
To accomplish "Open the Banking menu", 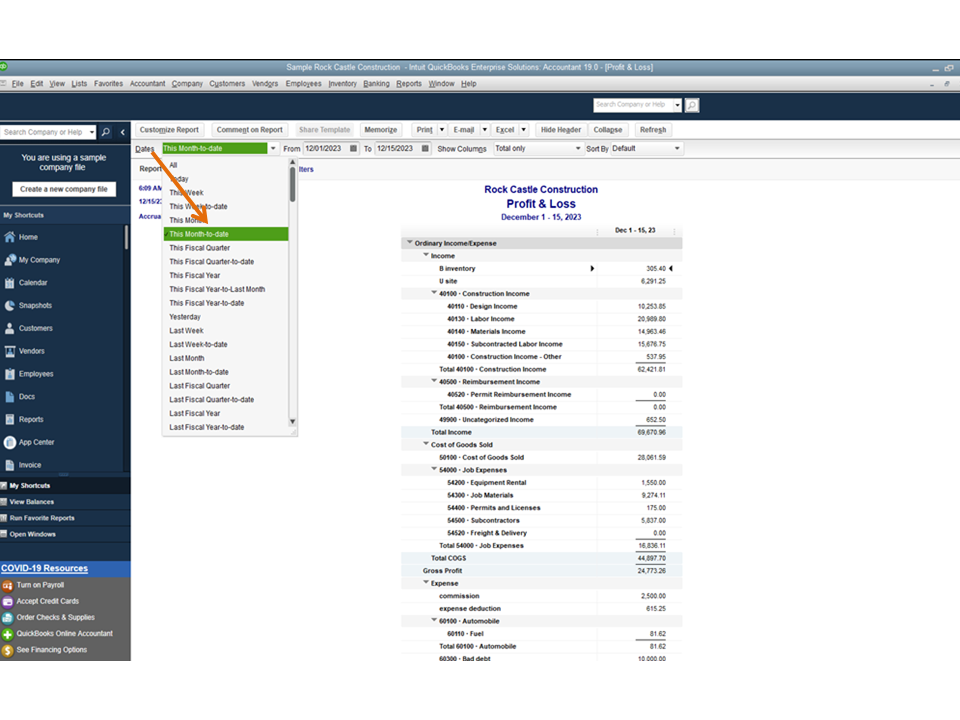I will pos(376,84).
